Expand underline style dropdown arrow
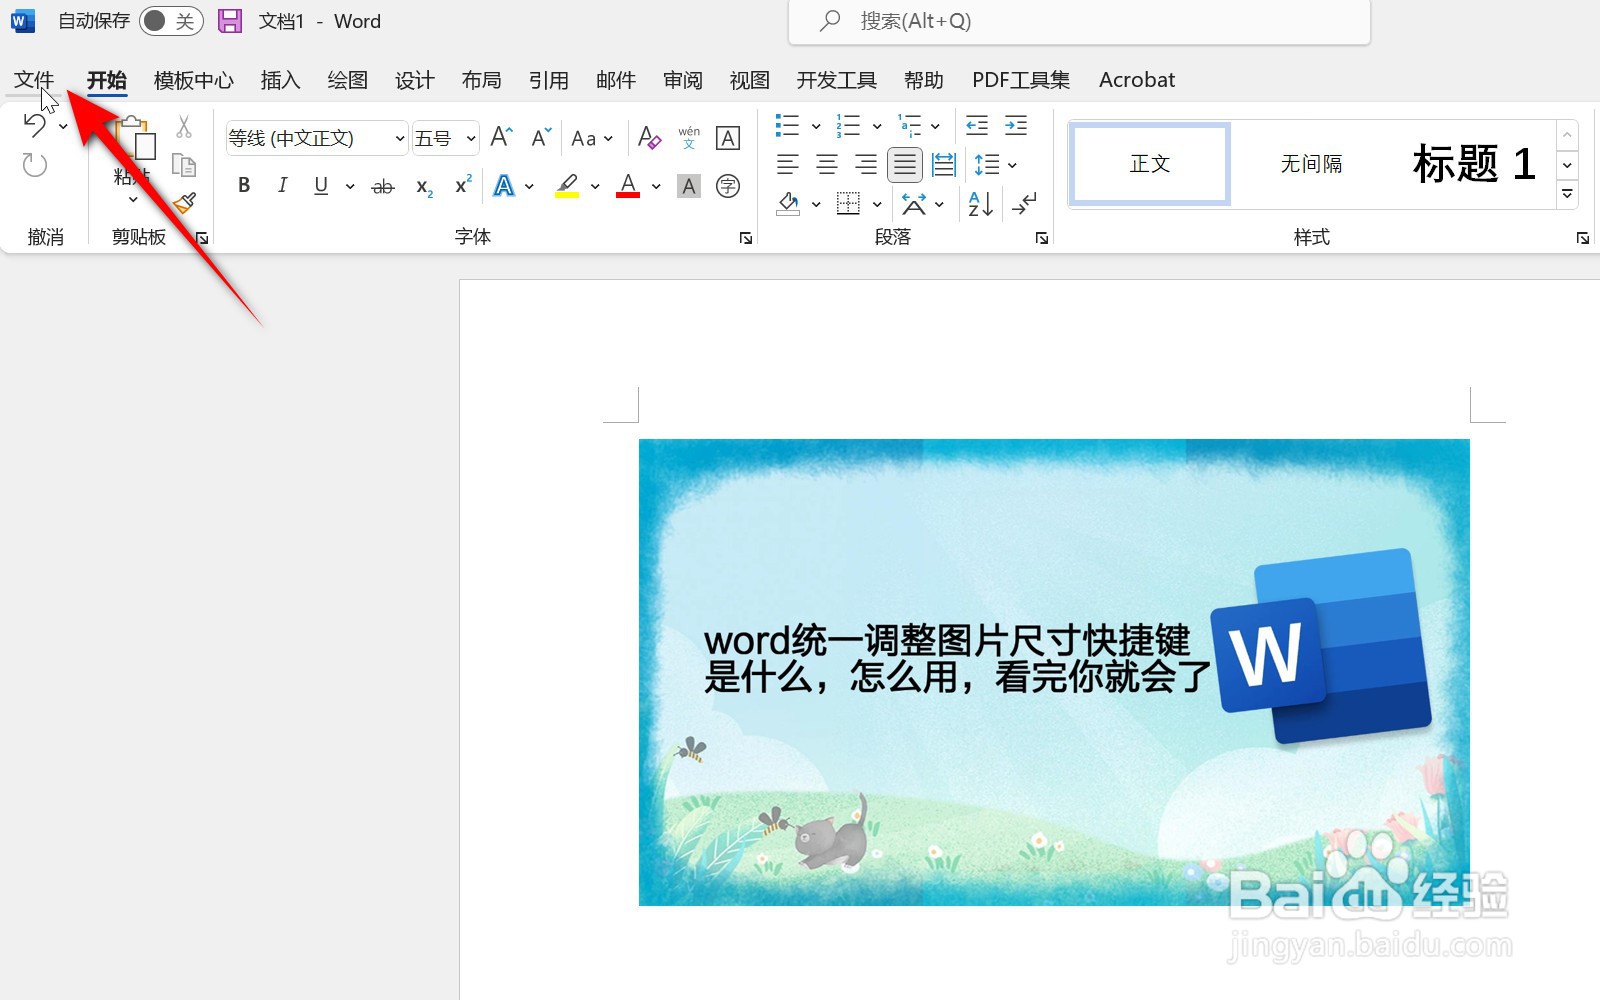1600x1000 pixels. point(350,186)
